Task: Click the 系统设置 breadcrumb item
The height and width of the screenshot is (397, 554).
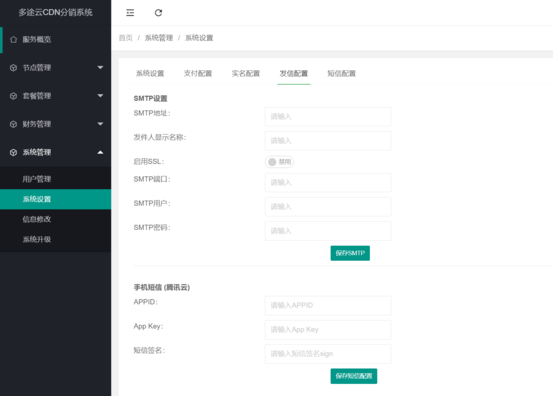Action: (199, 38)
